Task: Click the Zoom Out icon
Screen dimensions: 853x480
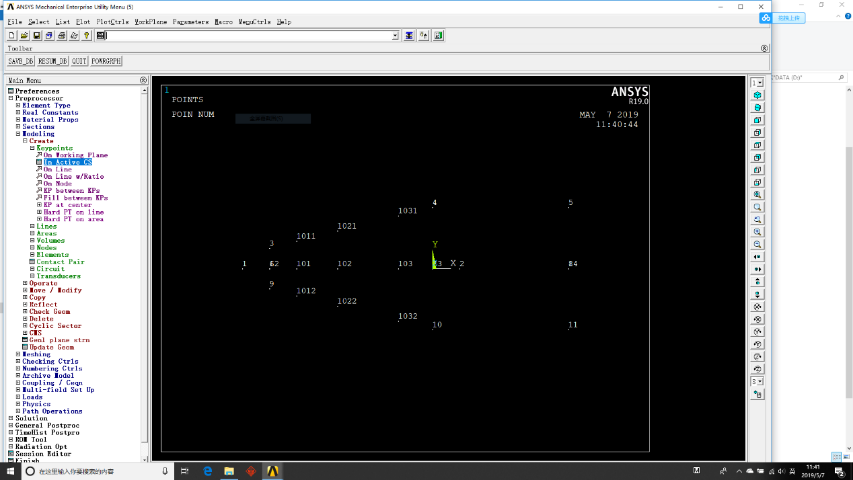Action: (757, 245)
